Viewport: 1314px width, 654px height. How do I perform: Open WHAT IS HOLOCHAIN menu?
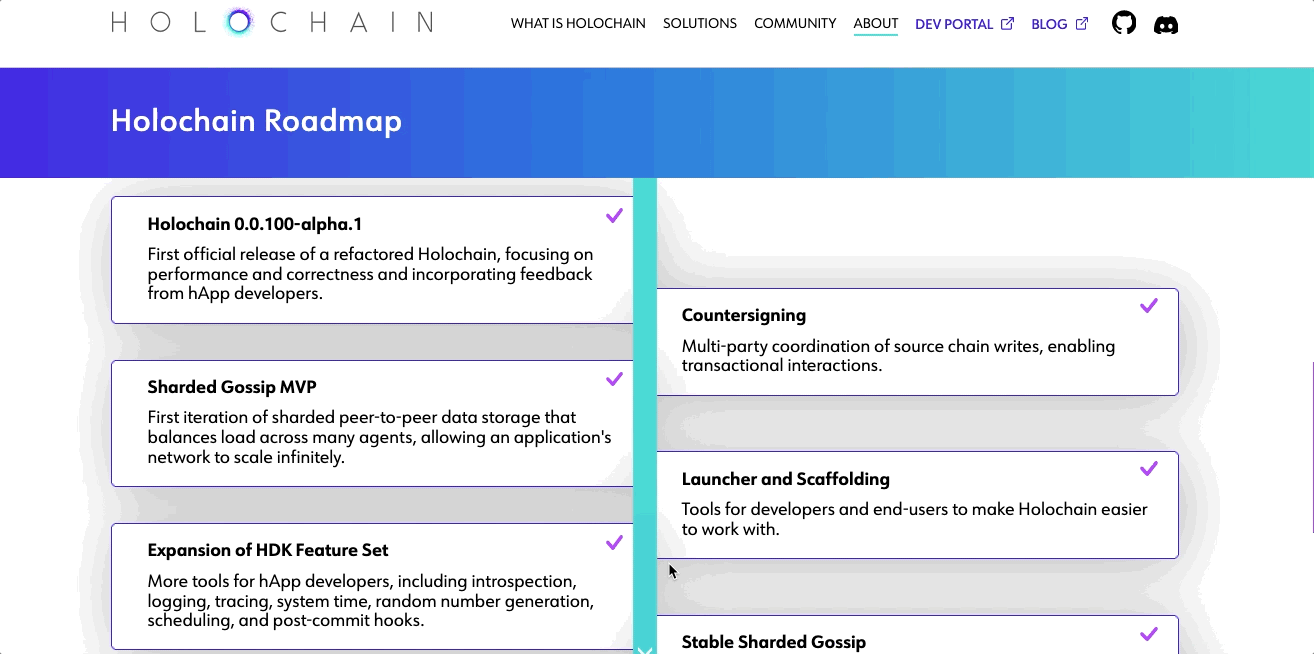tap(578, 23)
